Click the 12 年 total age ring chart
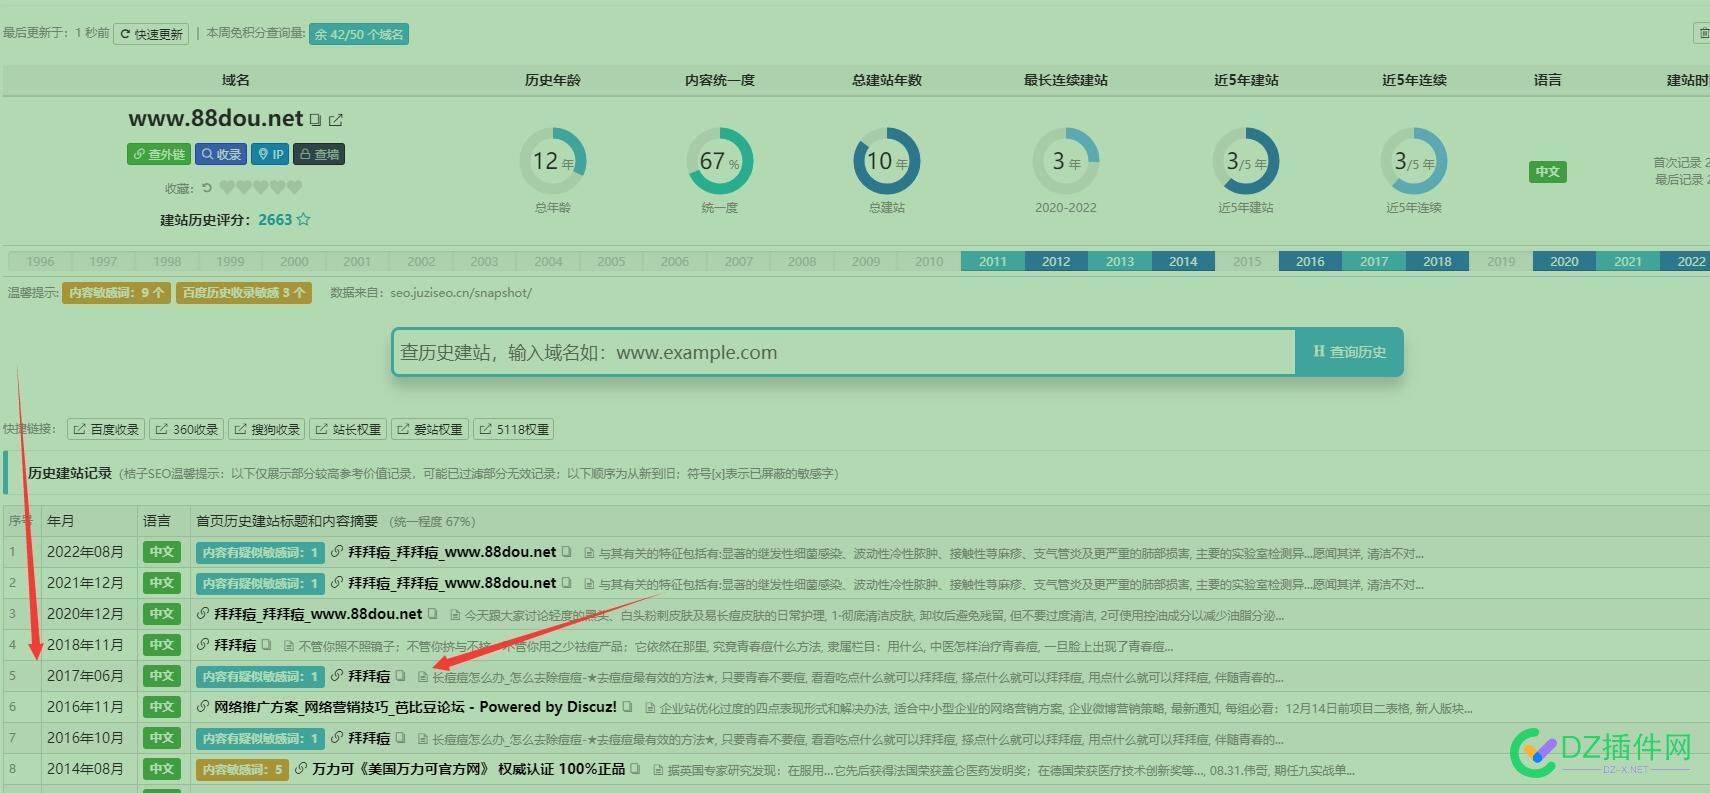The width and height of the screenshot is (1710, 793). (553, 161)
